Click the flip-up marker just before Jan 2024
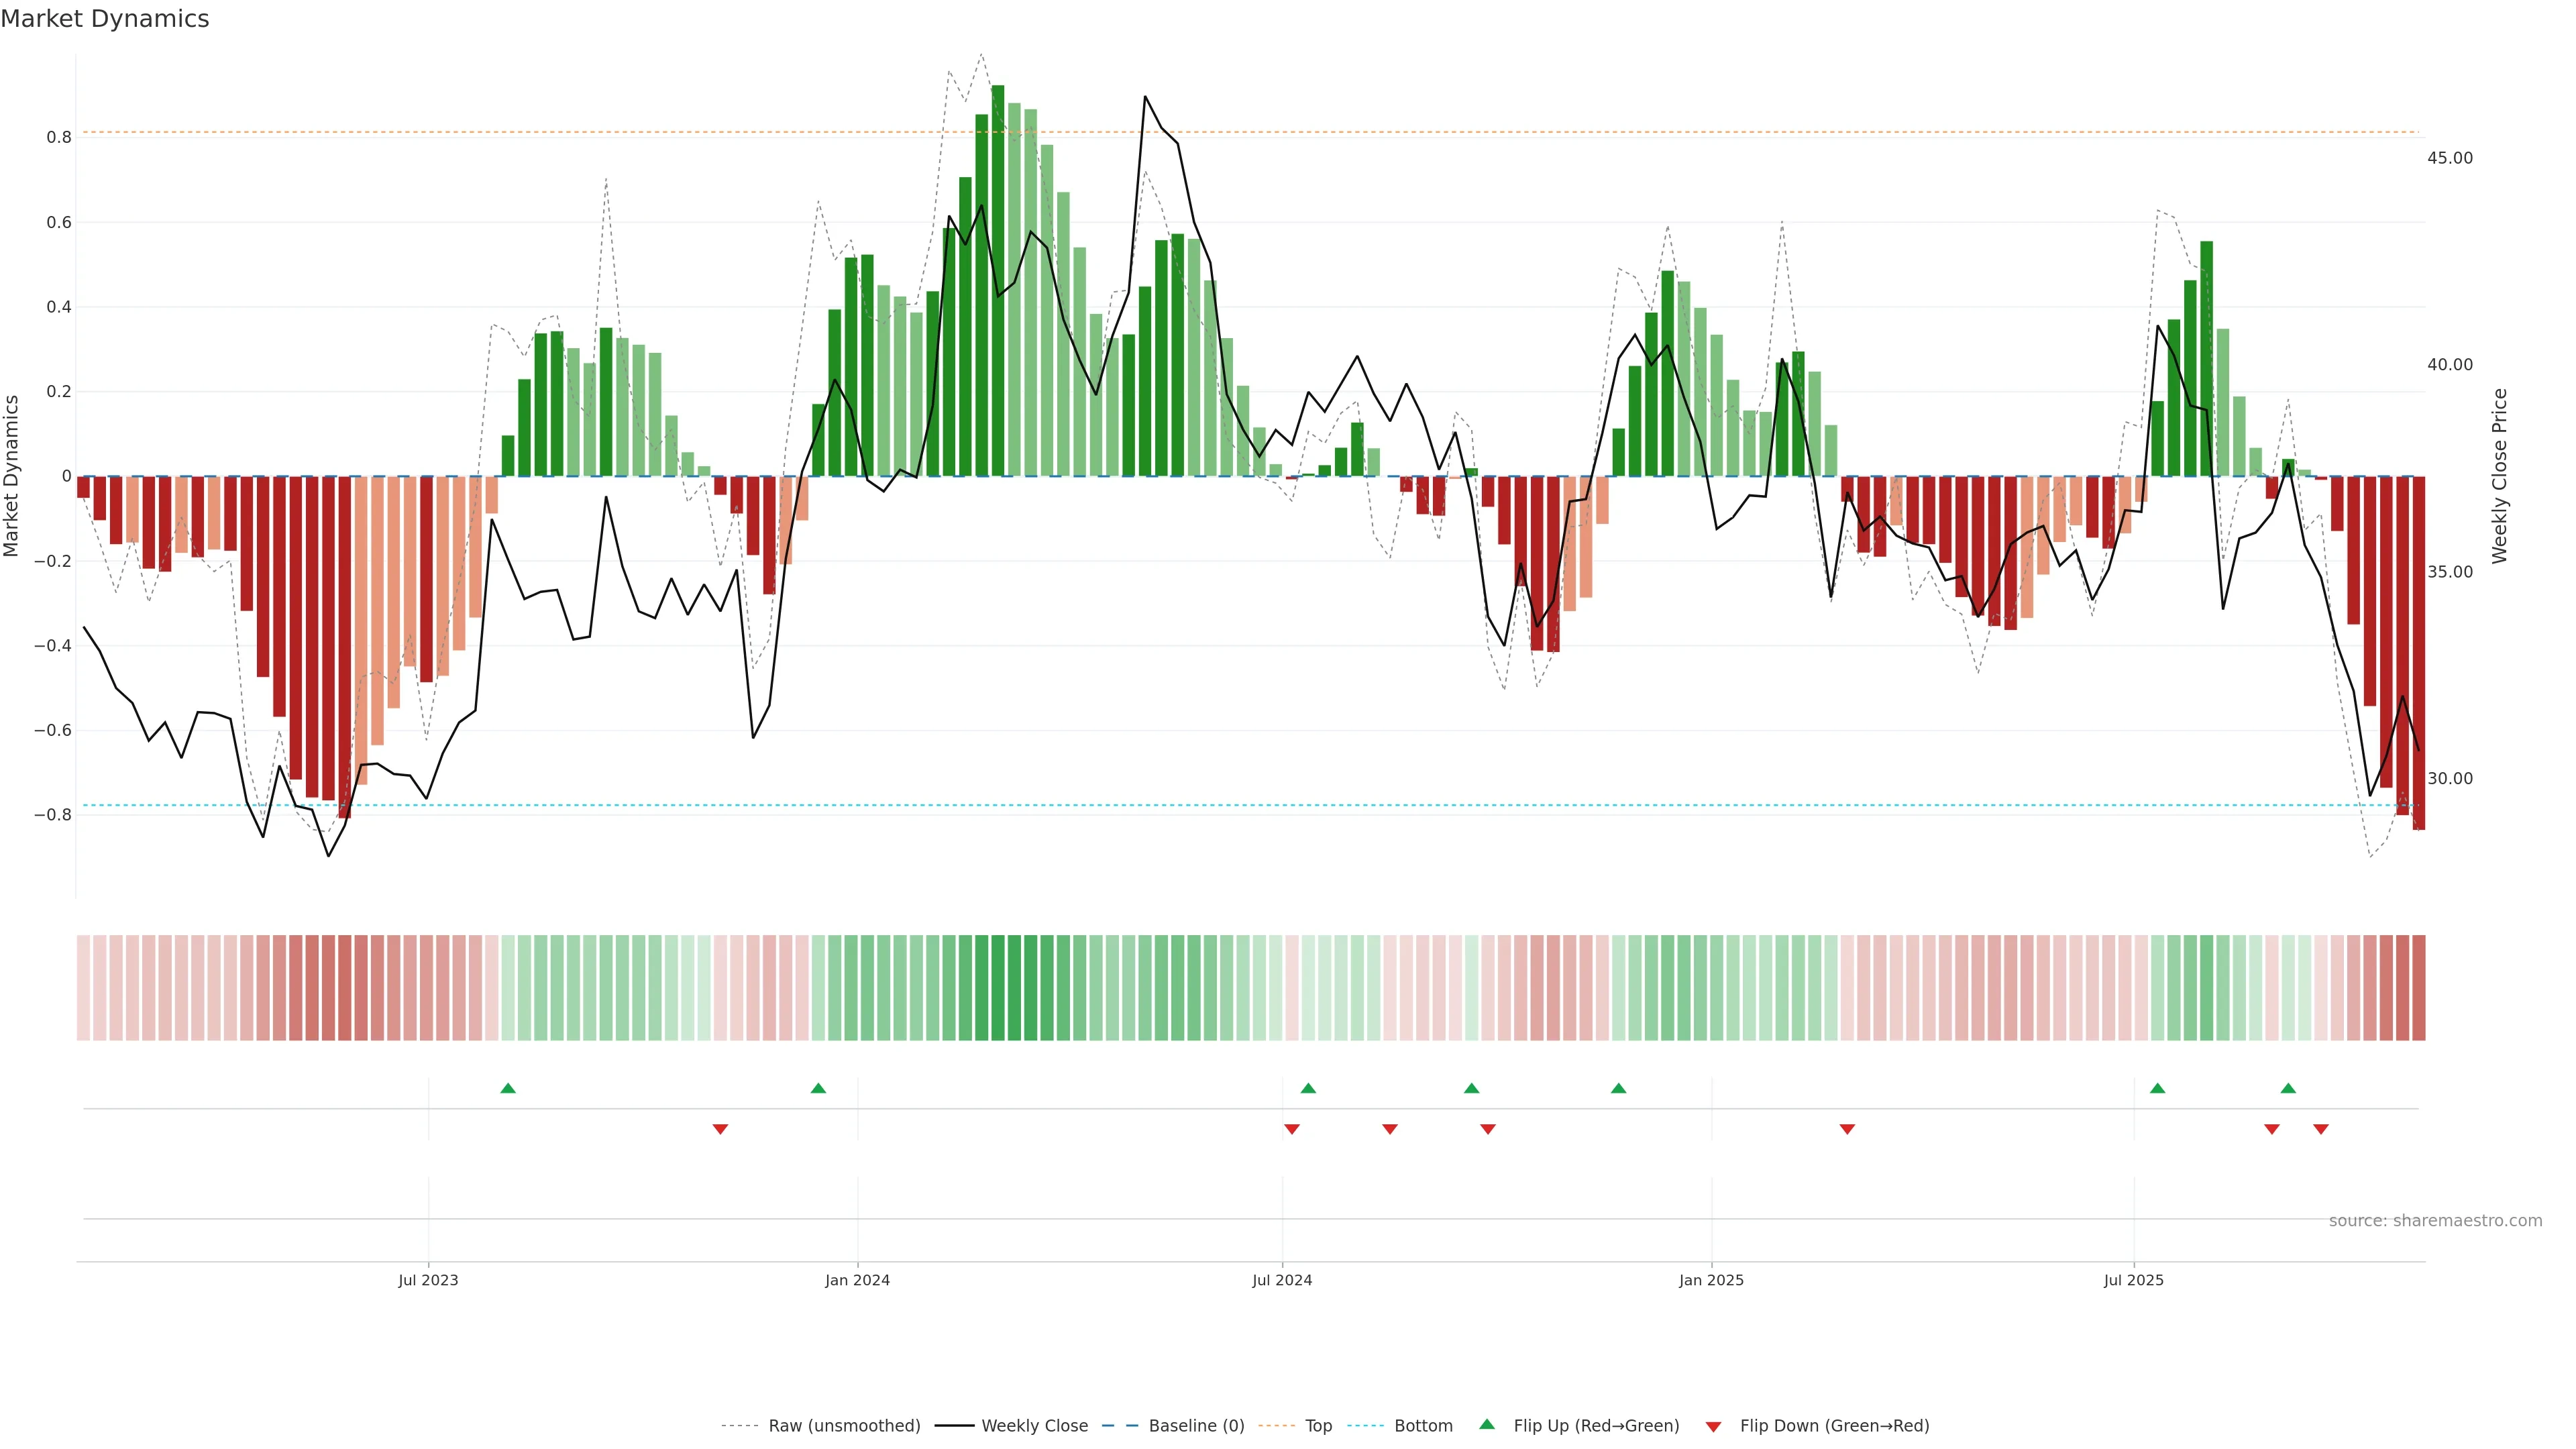The height and width of the screenshot is (1449, 2576). tap(818, 1088)
